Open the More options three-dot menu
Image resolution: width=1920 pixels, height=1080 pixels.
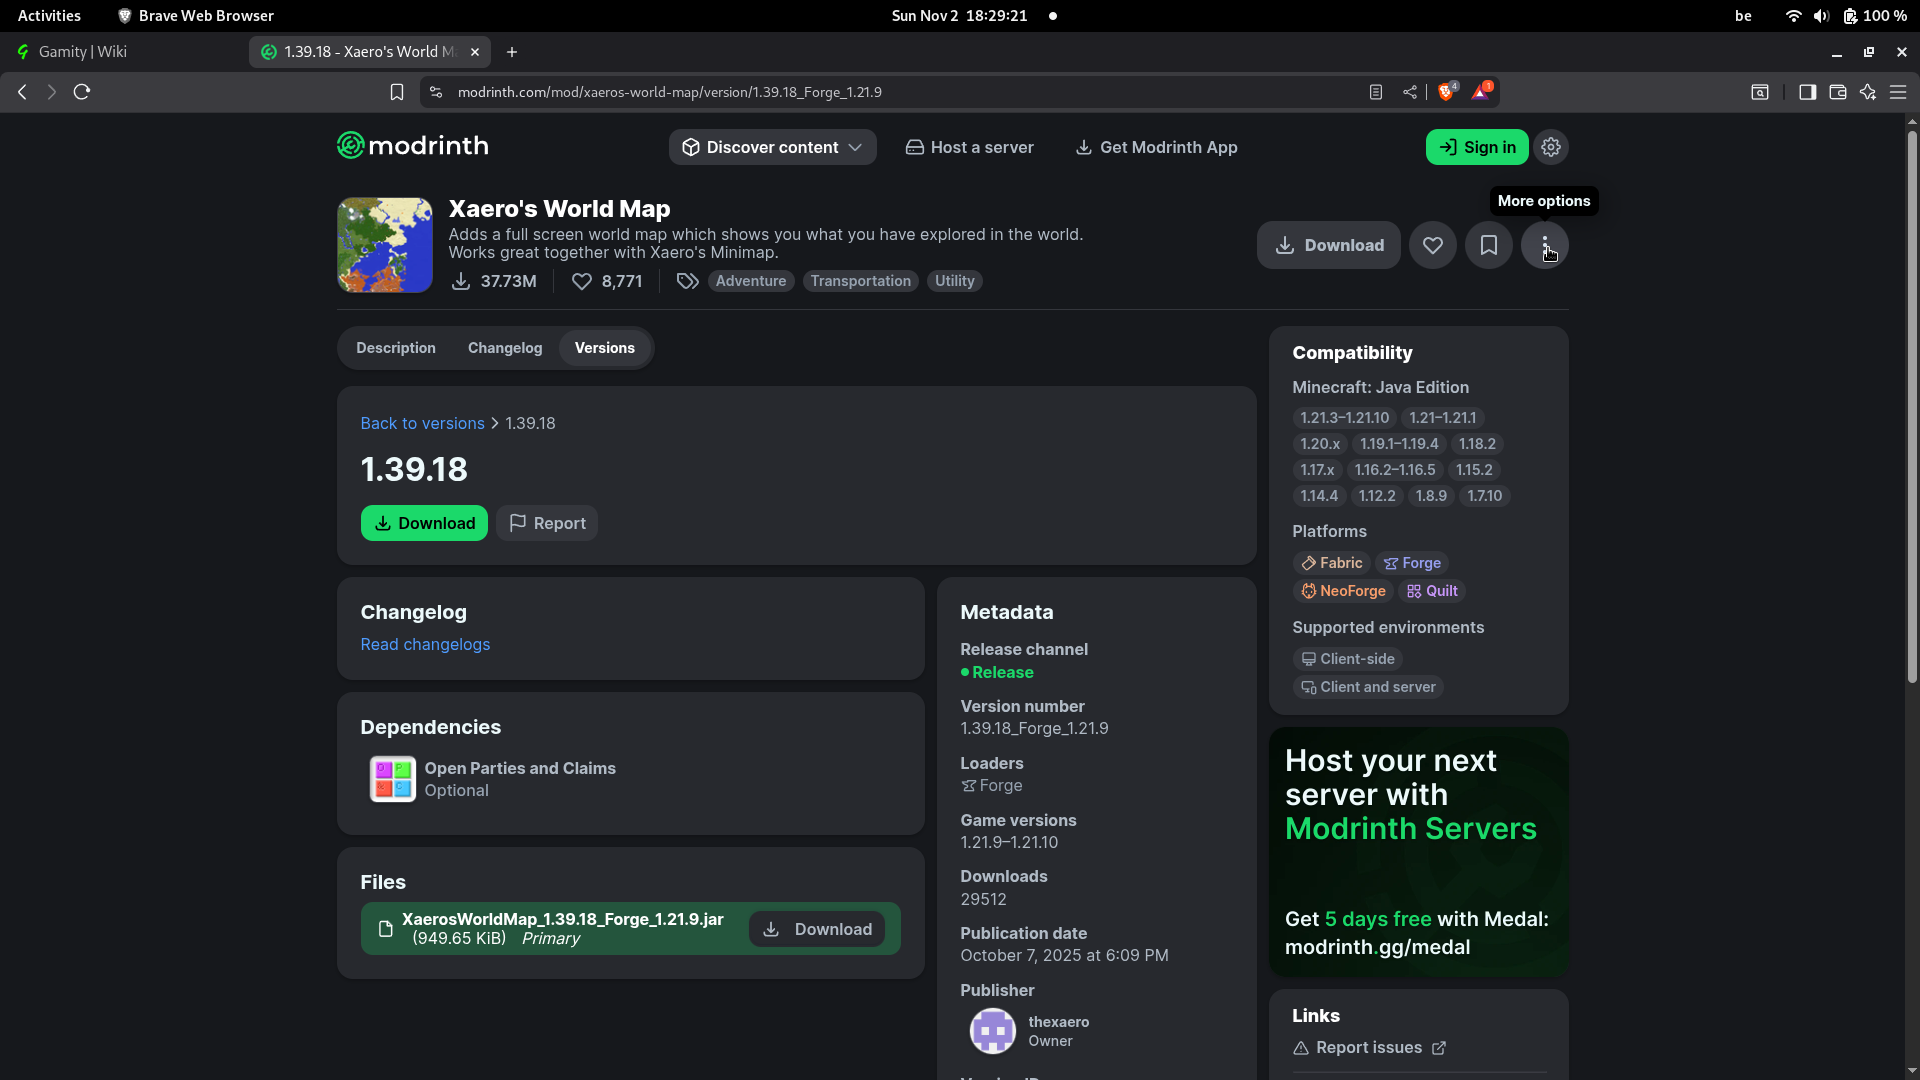coord(1544,245)
